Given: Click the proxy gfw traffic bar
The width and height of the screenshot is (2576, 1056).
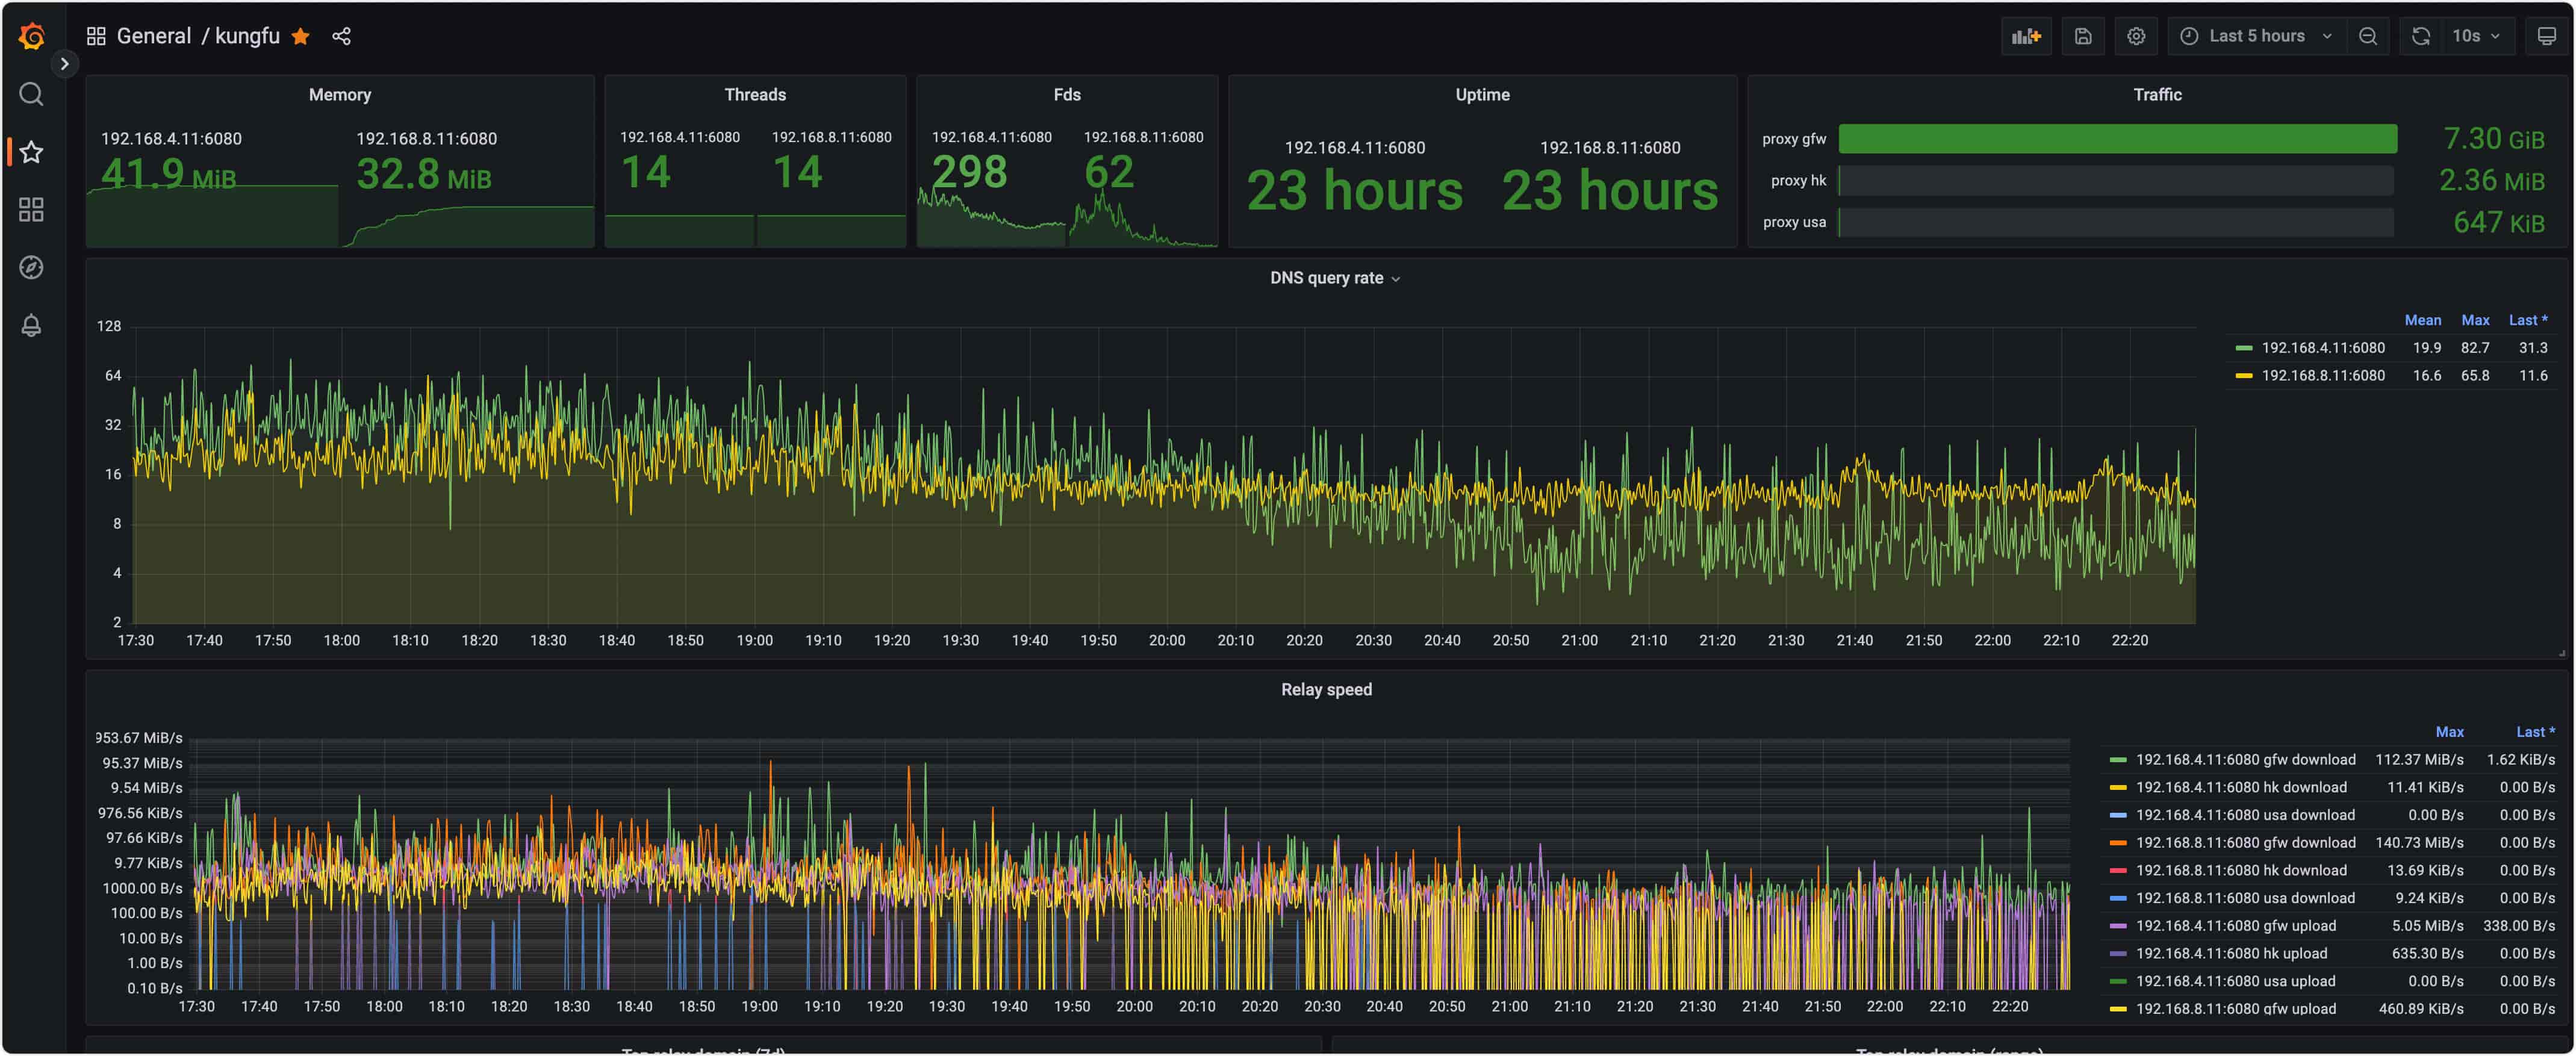Looking at the screenshot, I should click(x=2117, y=139).
